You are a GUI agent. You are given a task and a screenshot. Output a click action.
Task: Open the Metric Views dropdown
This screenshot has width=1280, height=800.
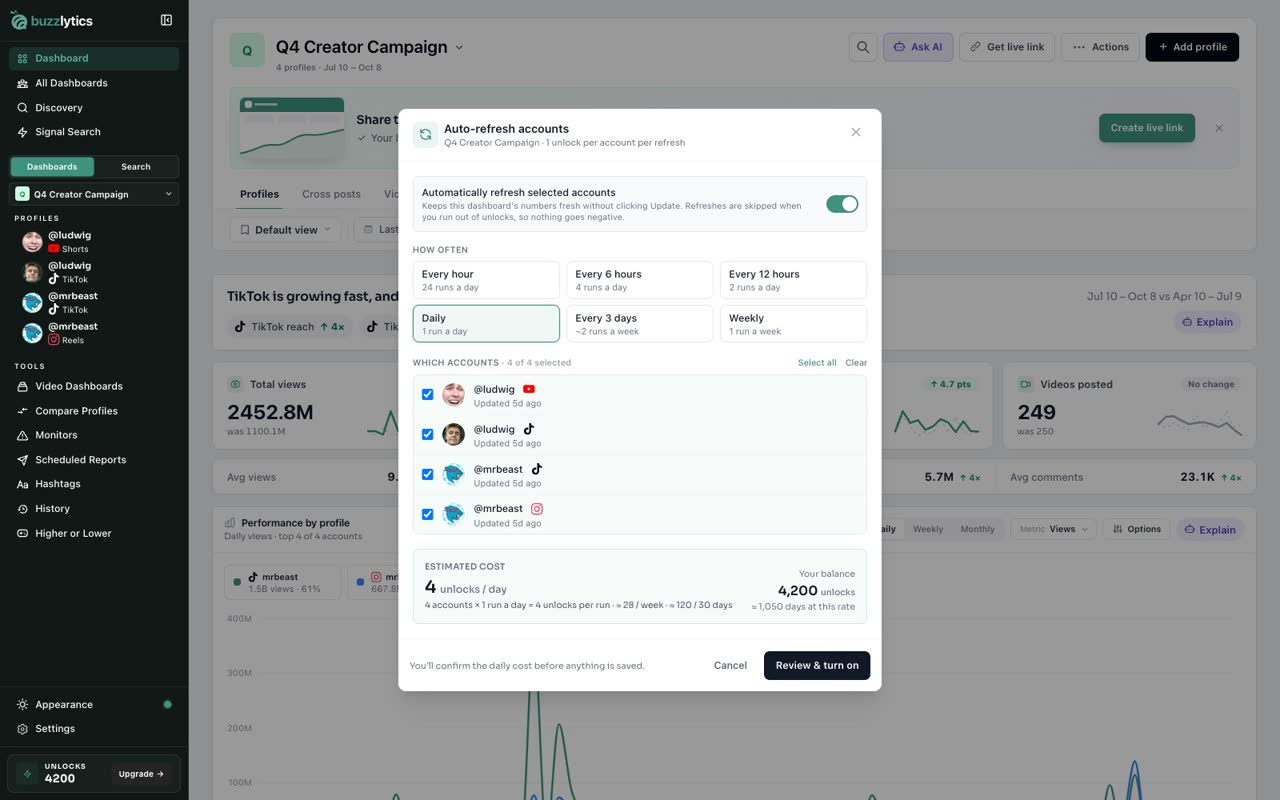pos(1054,529)
